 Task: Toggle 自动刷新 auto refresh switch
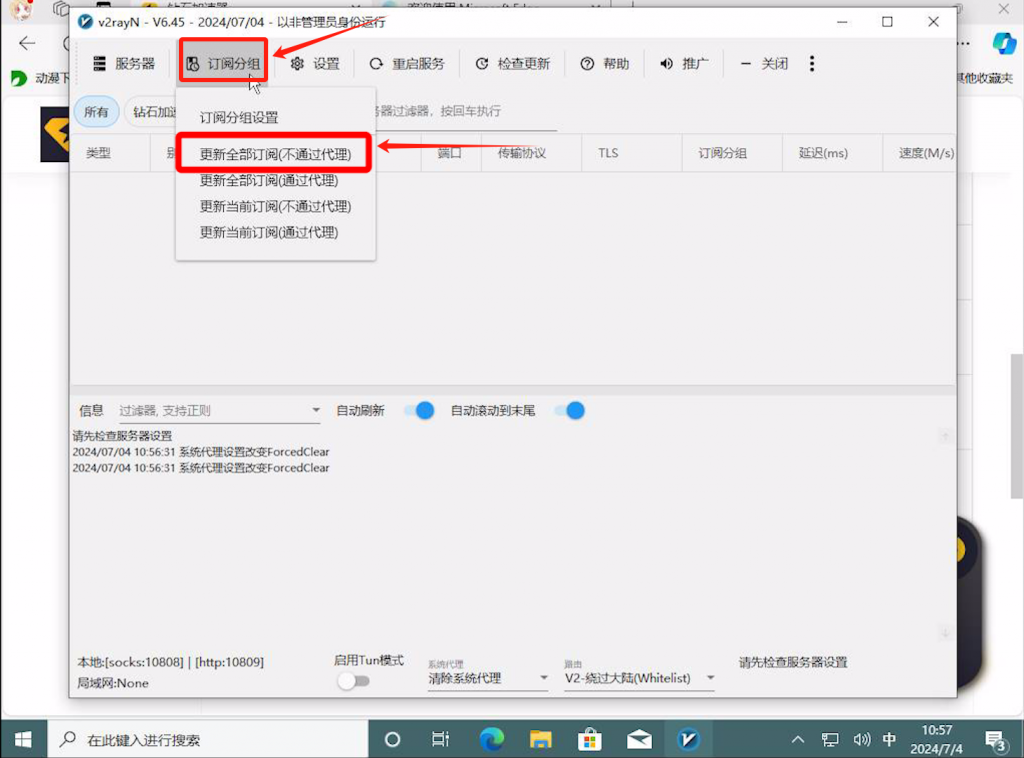click(x=420, y=411)
